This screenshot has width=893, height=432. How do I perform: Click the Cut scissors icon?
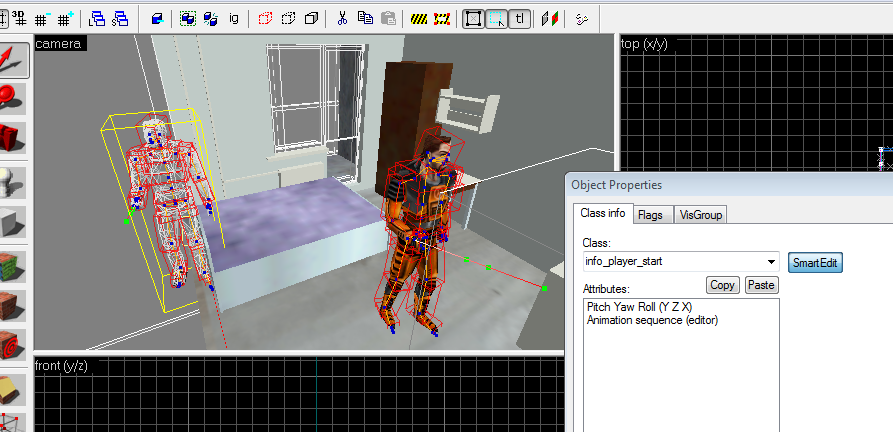click(342, 18)
